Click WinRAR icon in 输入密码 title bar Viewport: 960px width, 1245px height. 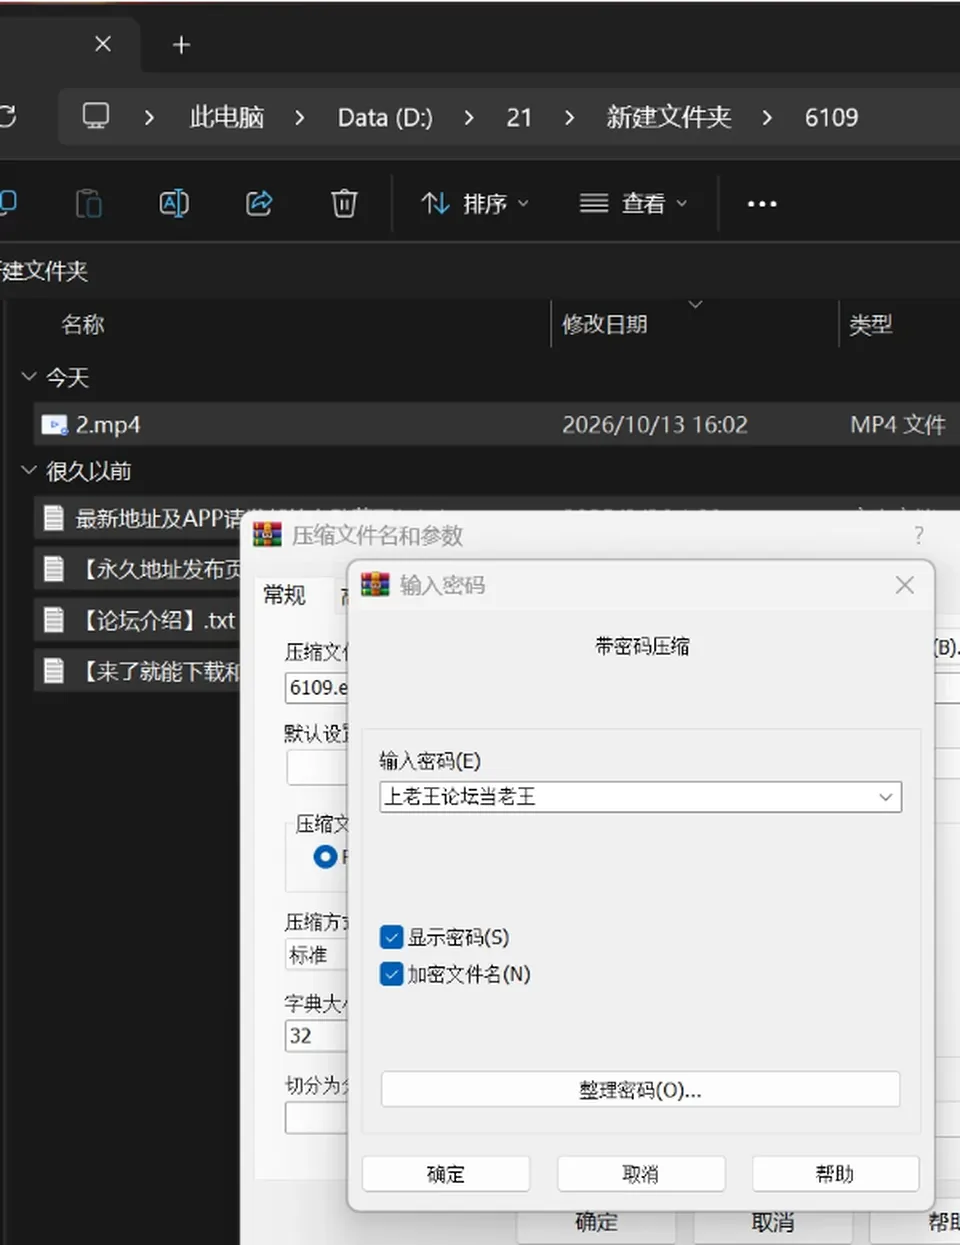click(x=375, y=584)
